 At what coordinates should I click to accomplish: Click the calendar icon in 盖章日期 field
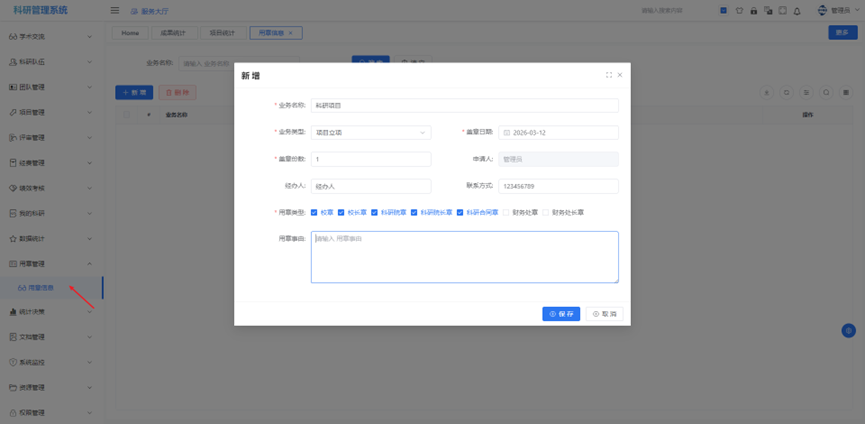pos(507,132)
